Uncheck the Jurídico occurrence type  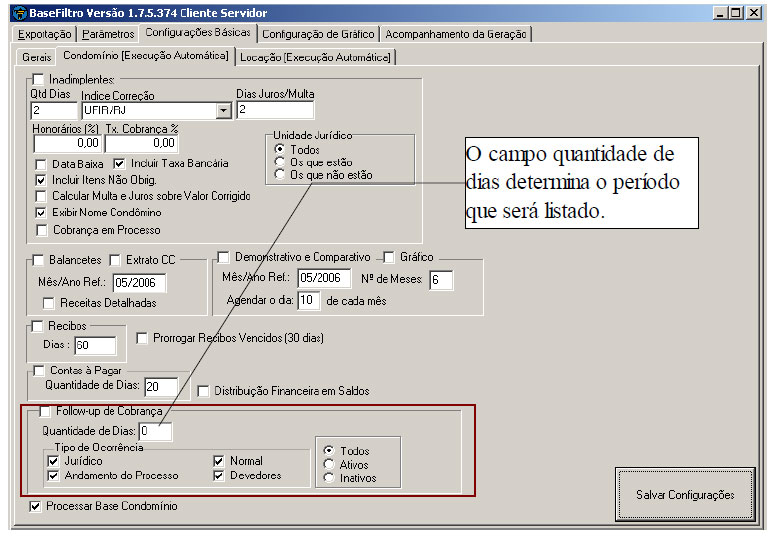pyautogui.click(x=52, y=461)
